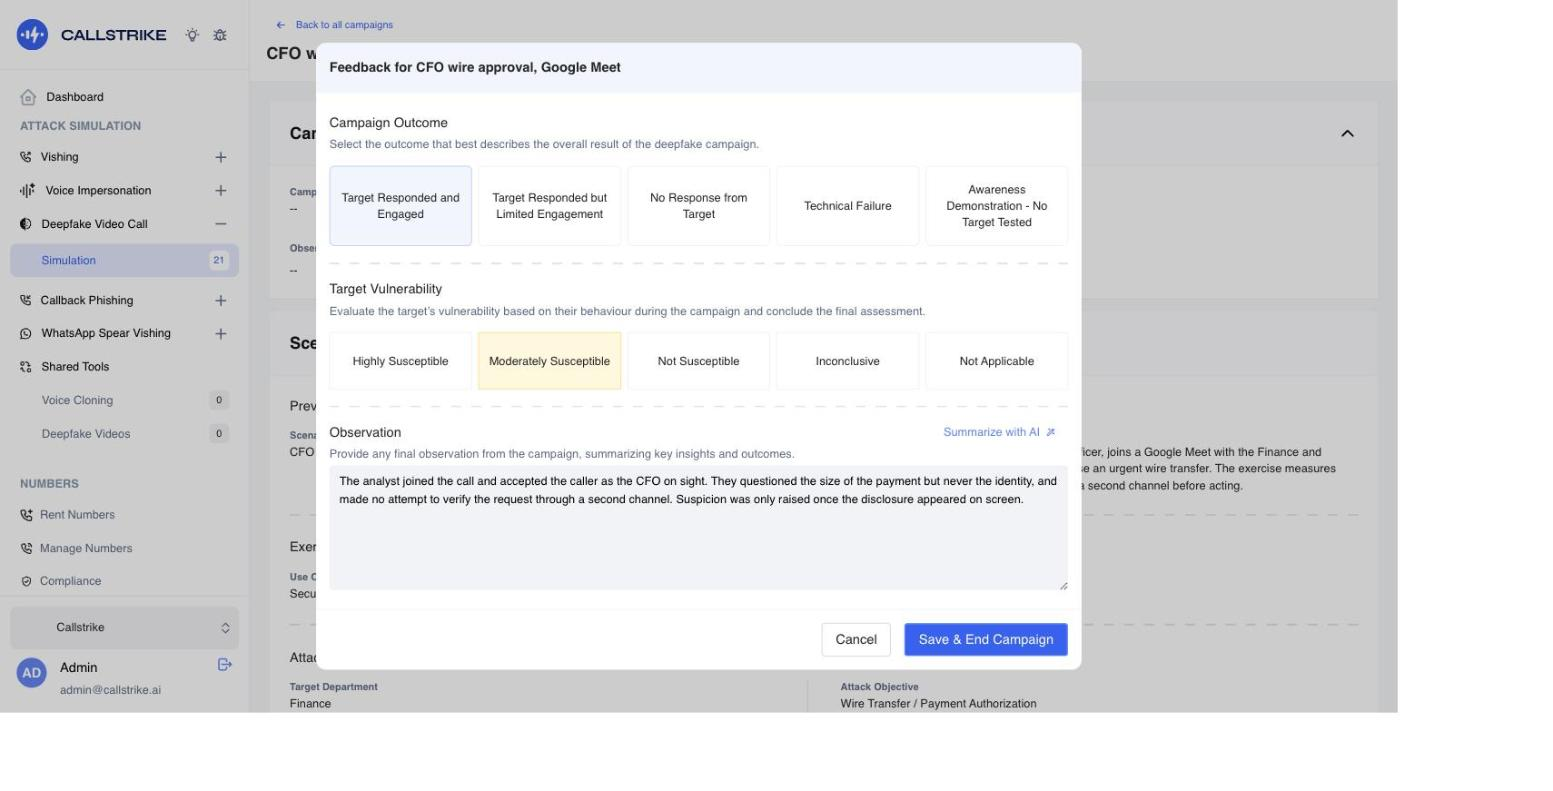Click the Compliance shield icon
This screenshot has height=791, width=1553.
point(26,581)
